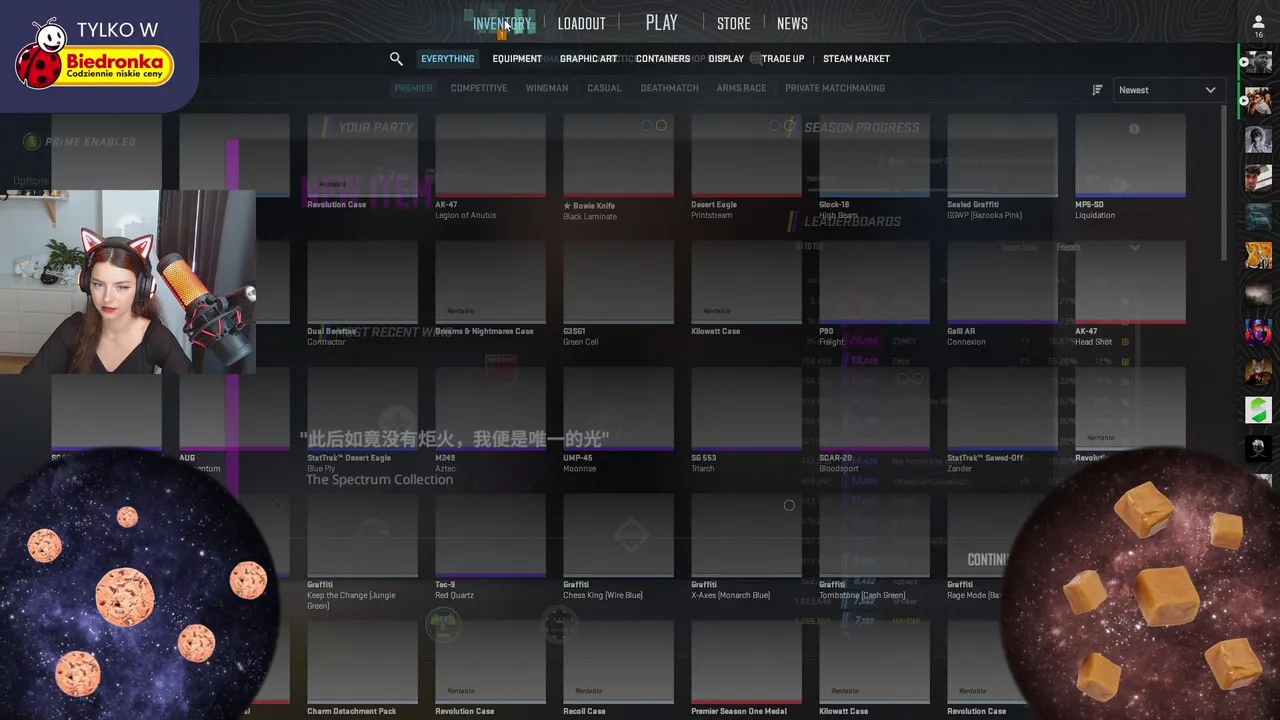Image resolution: width=1280 pixels, height=720 pixels.
Task: Select the Chess King Wire Blue graffiti
Action: point(618,548)
